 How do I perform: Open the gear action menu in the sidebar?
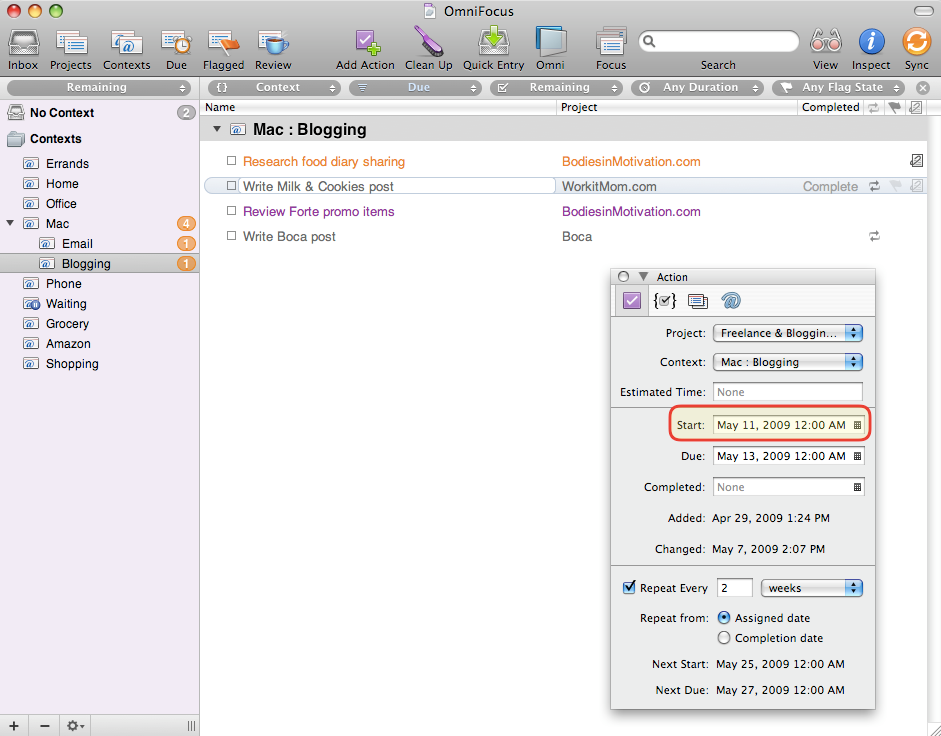(x=75, y=726)
